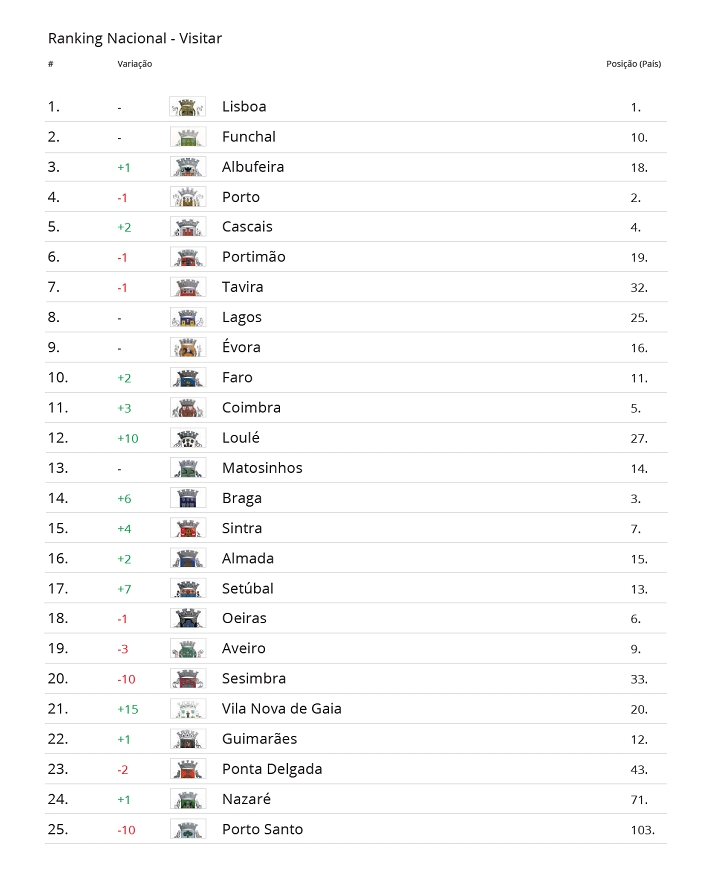Click the Posição (País) column header
The height and width of the screenshot is (877, 708).
coord(633,64)
